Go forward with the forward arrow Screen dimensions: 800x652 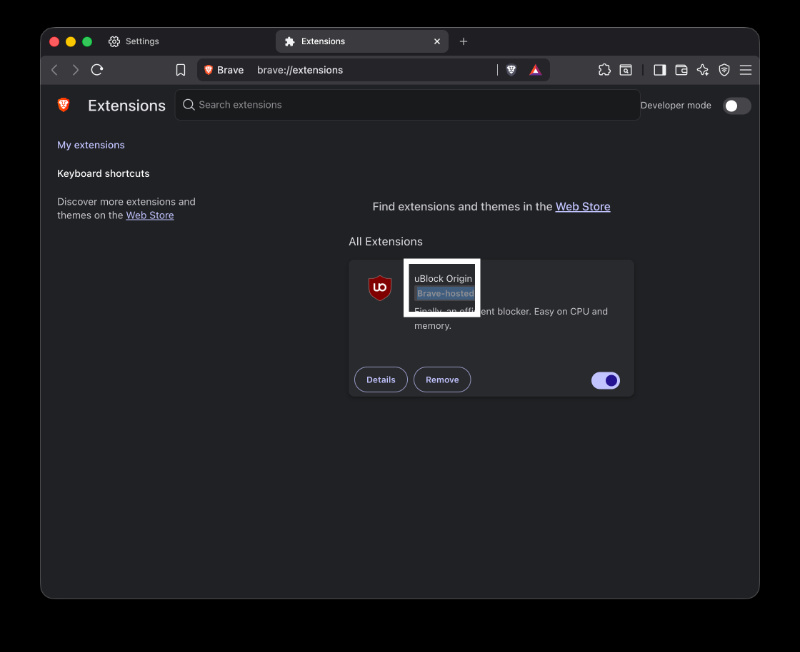76,70
